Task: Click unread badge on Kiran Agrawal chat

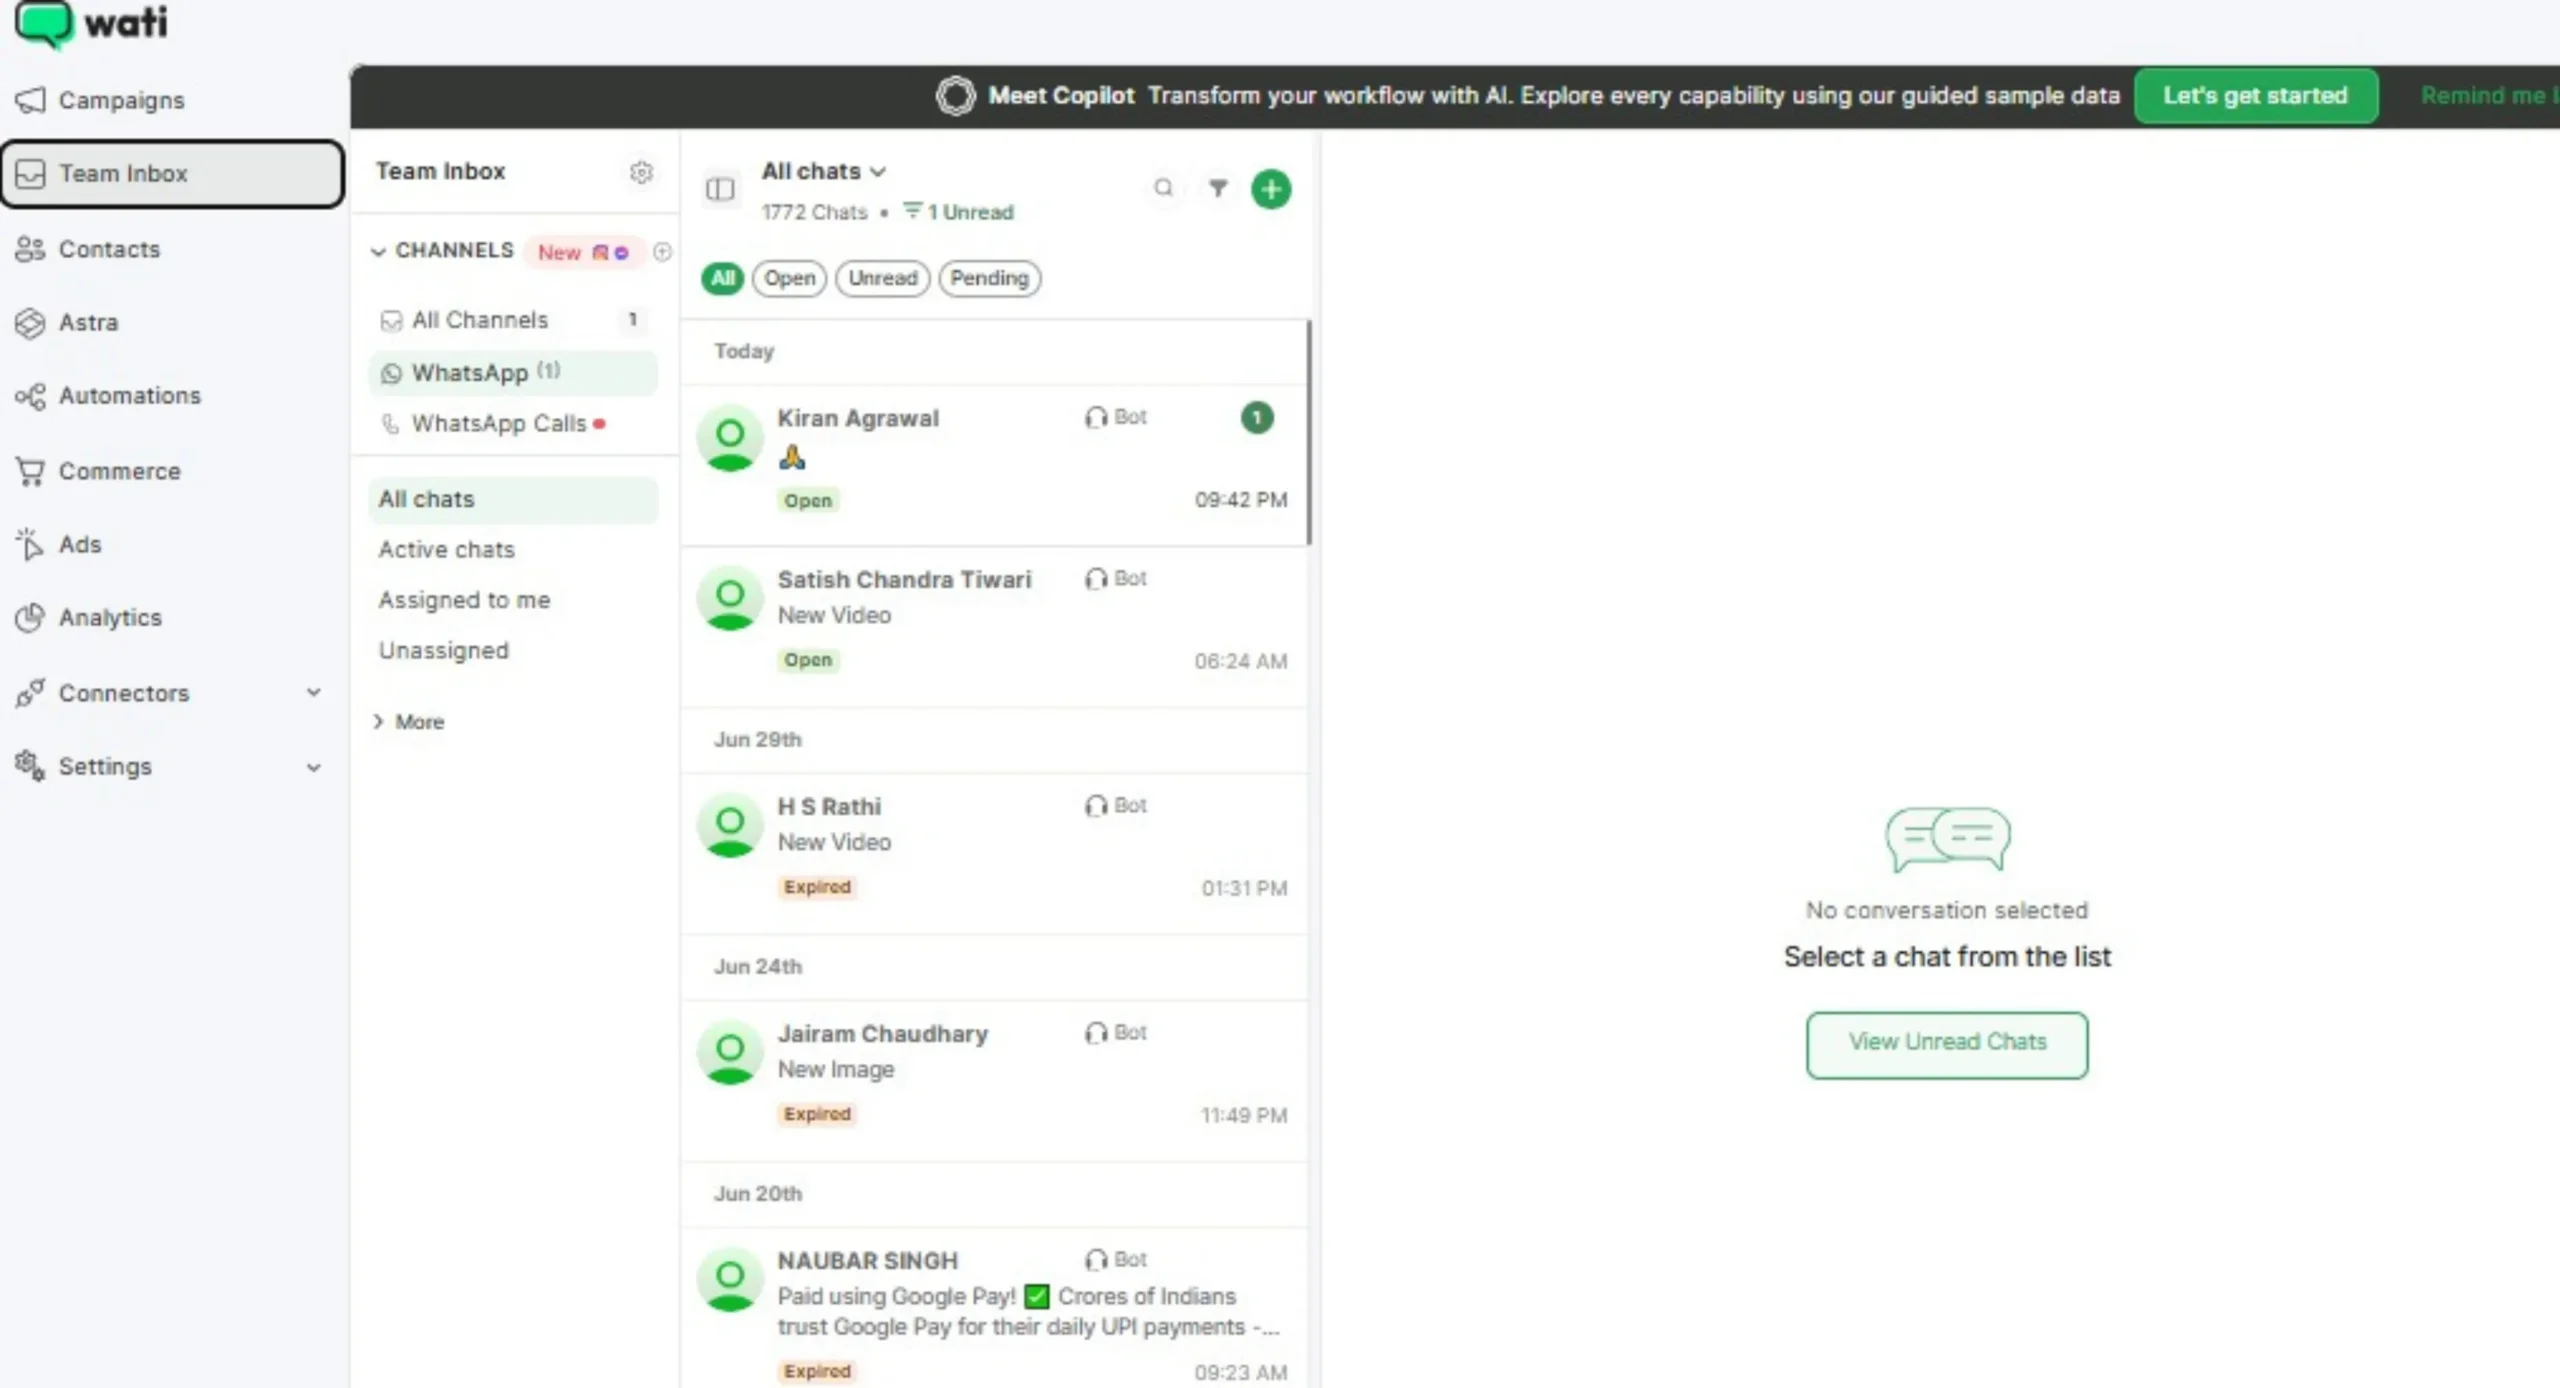Action: tap(1257, 417)
